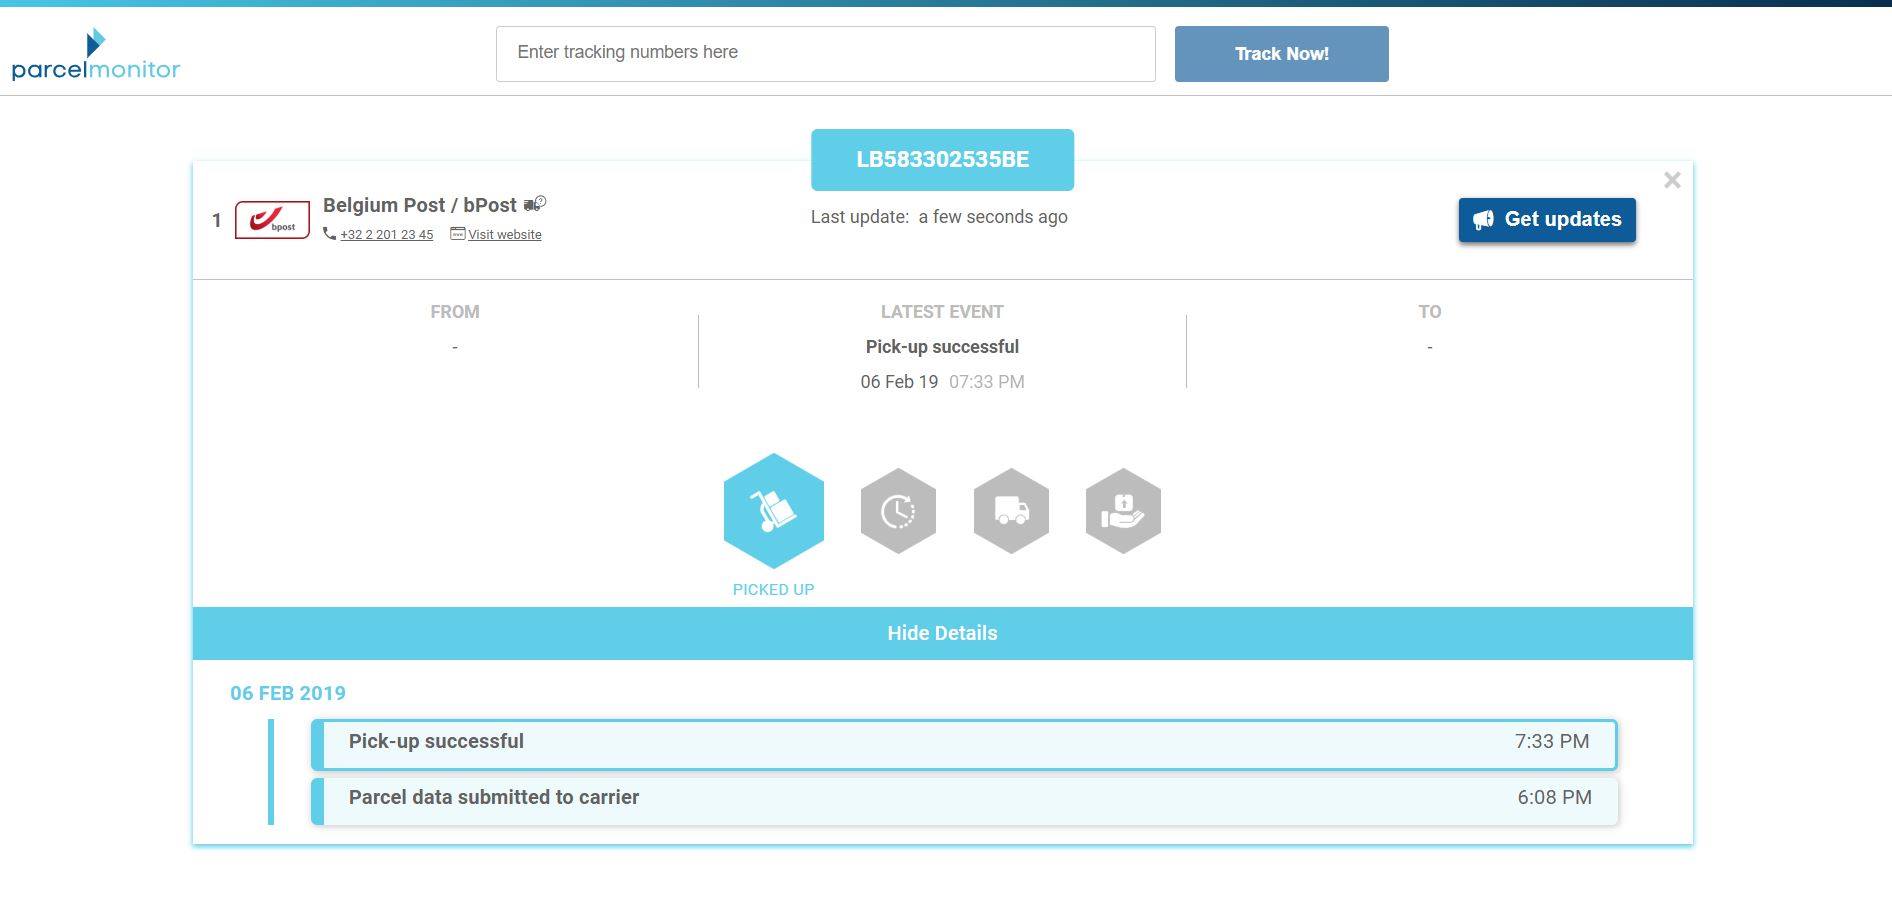
Task: Click the Belgium Post / bPost carrier name
Action: coord(419,205)
